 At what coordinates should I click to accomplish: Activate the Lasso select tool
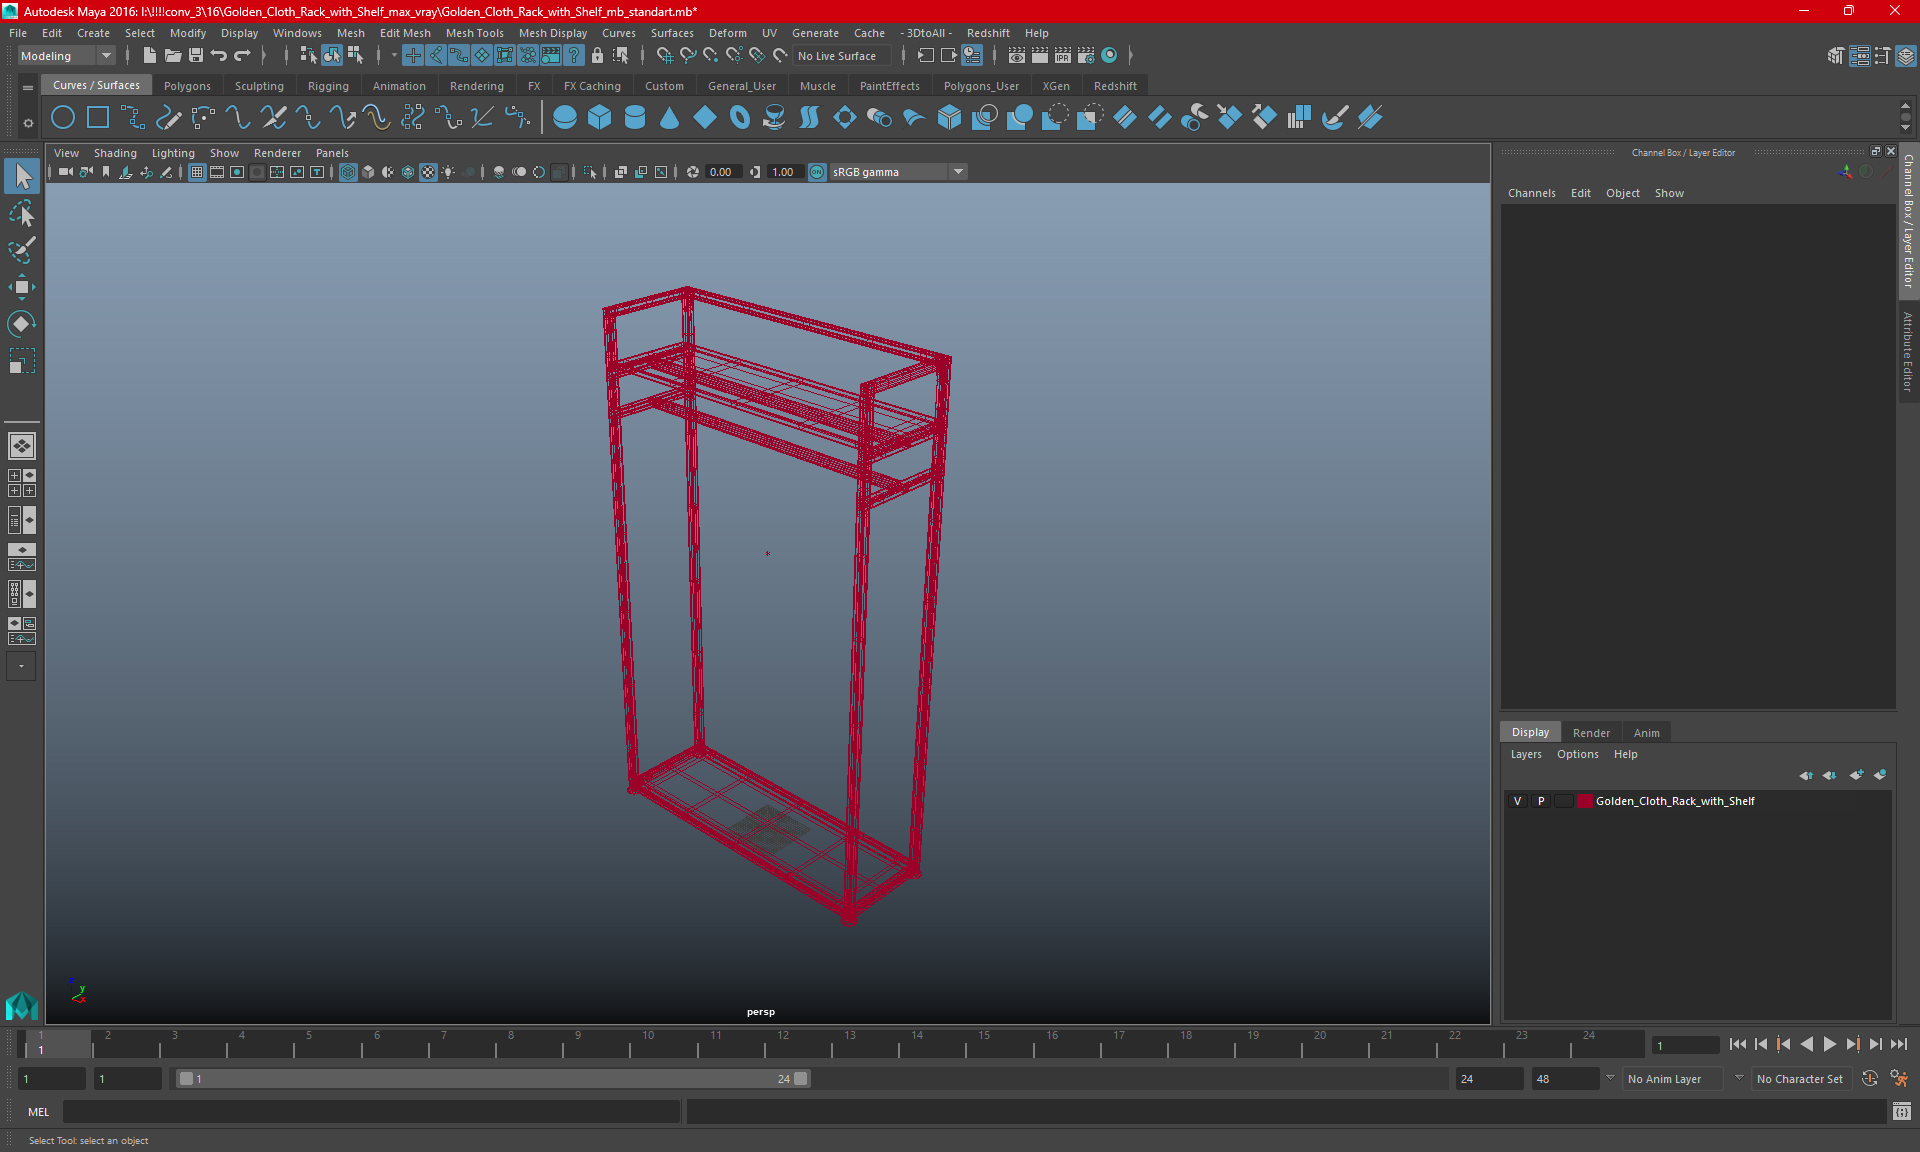[x=21, y=214]
